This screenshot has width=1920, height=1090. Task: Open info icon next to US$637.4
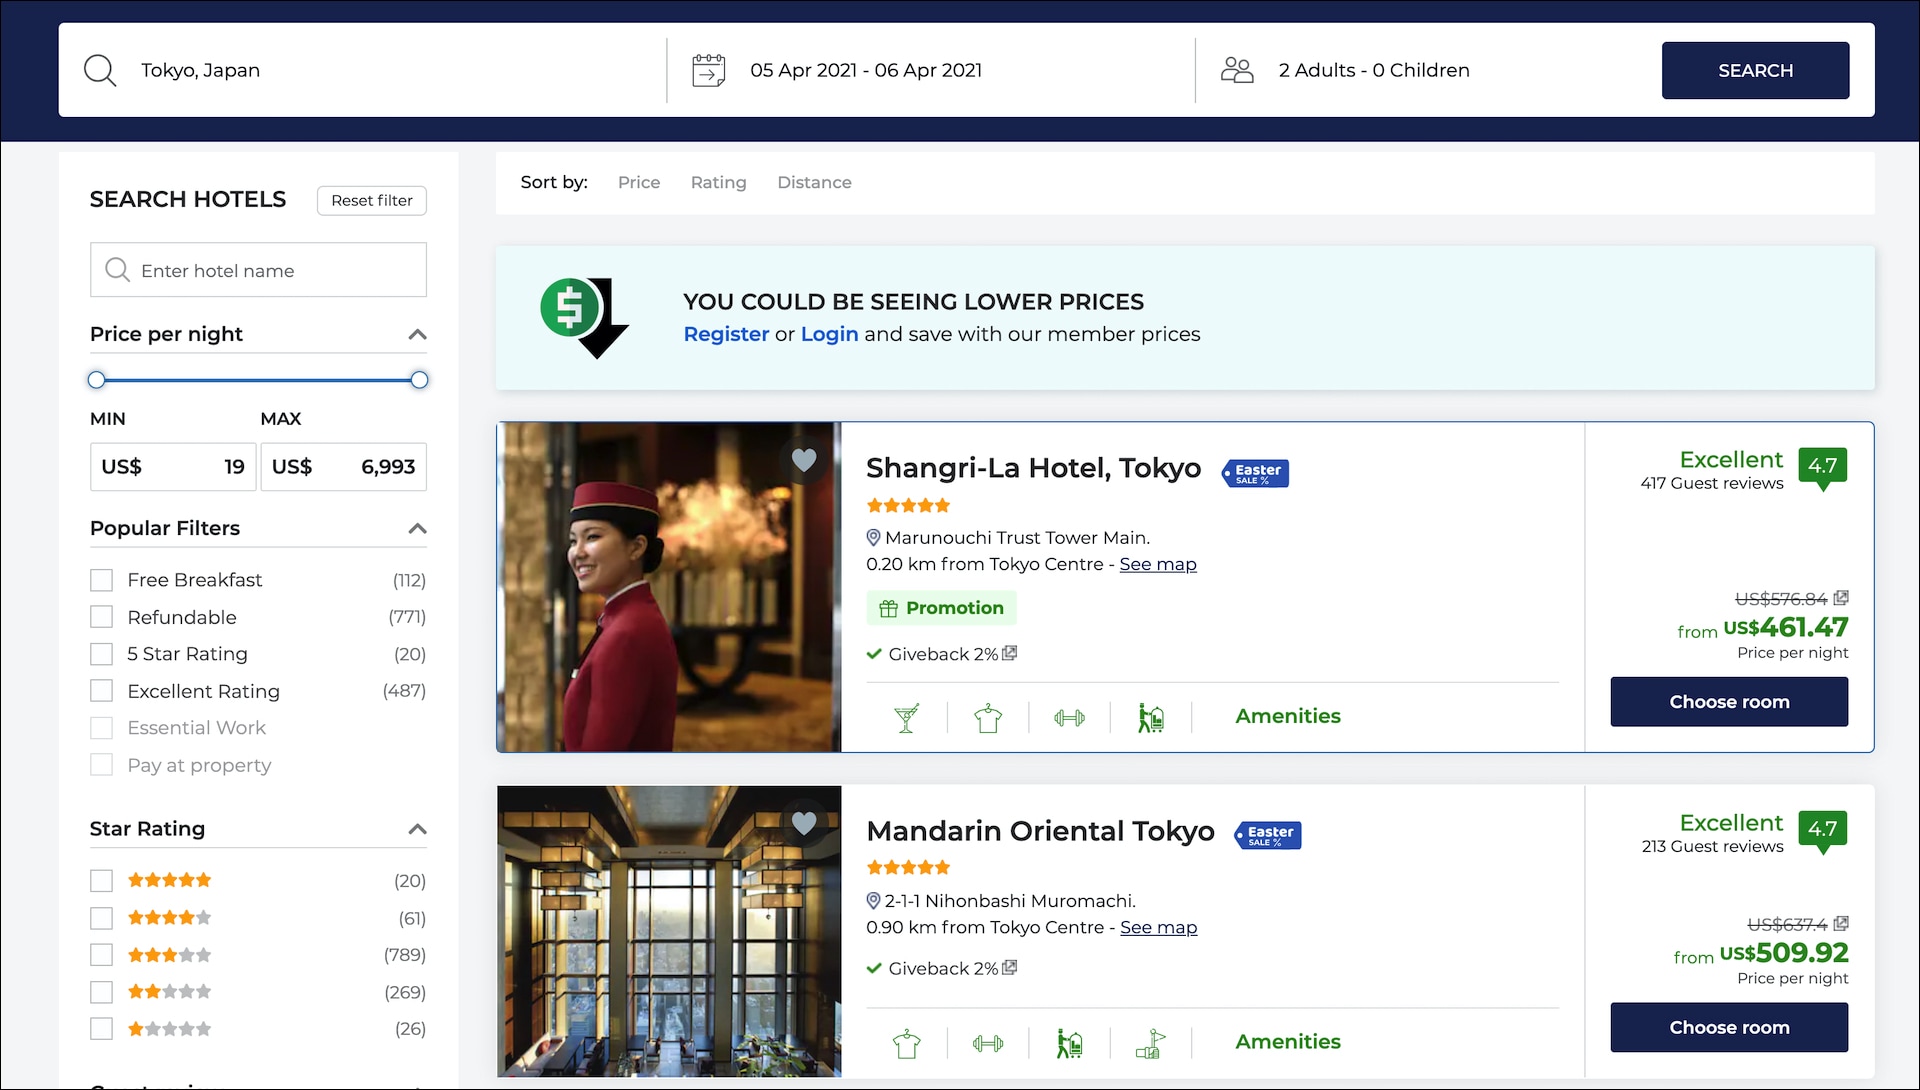point(1841,924)
